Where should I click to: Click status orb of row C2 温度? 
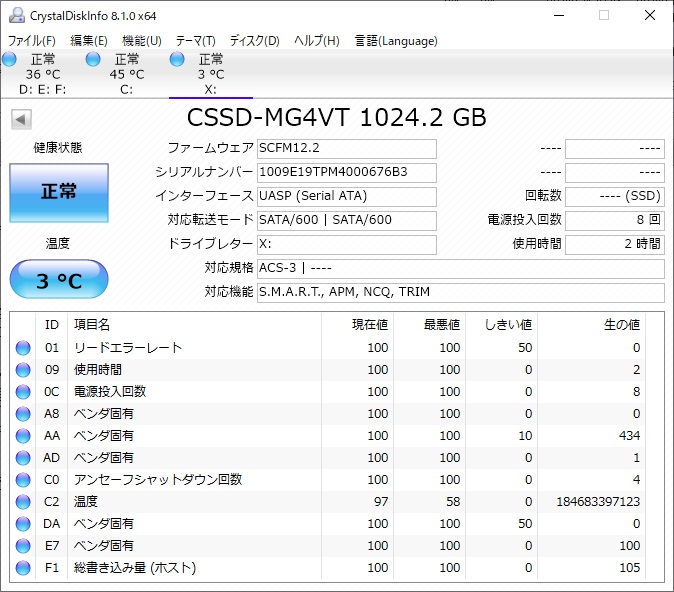click(x=23, y=502)
